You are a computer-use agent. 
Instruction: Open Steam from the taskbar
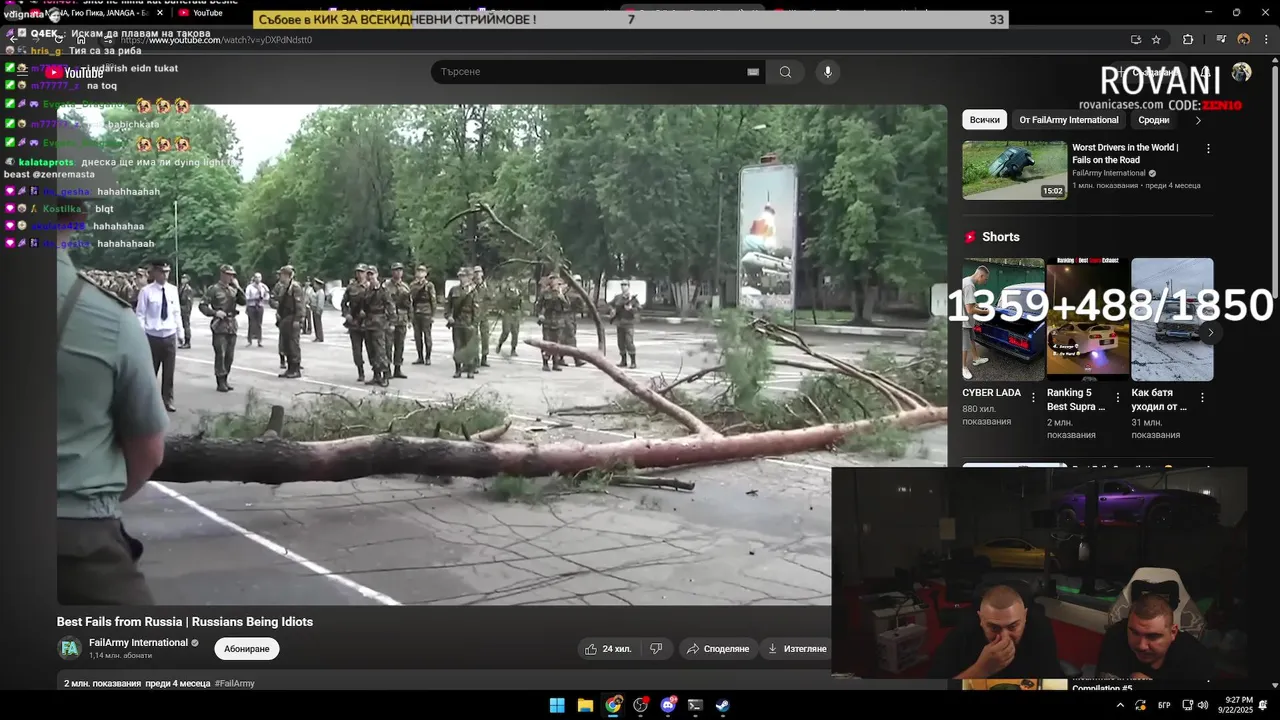722,705
